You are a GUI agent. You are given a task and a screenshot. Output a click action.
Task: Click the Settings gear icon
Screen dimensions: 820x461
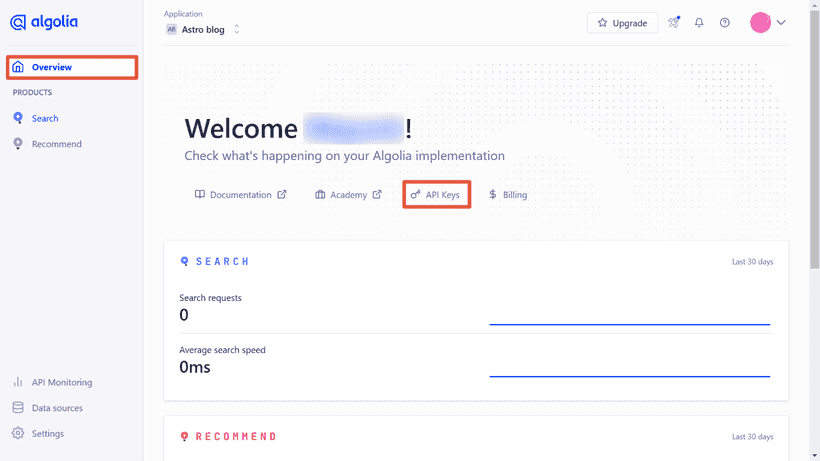tap(18, 433)
